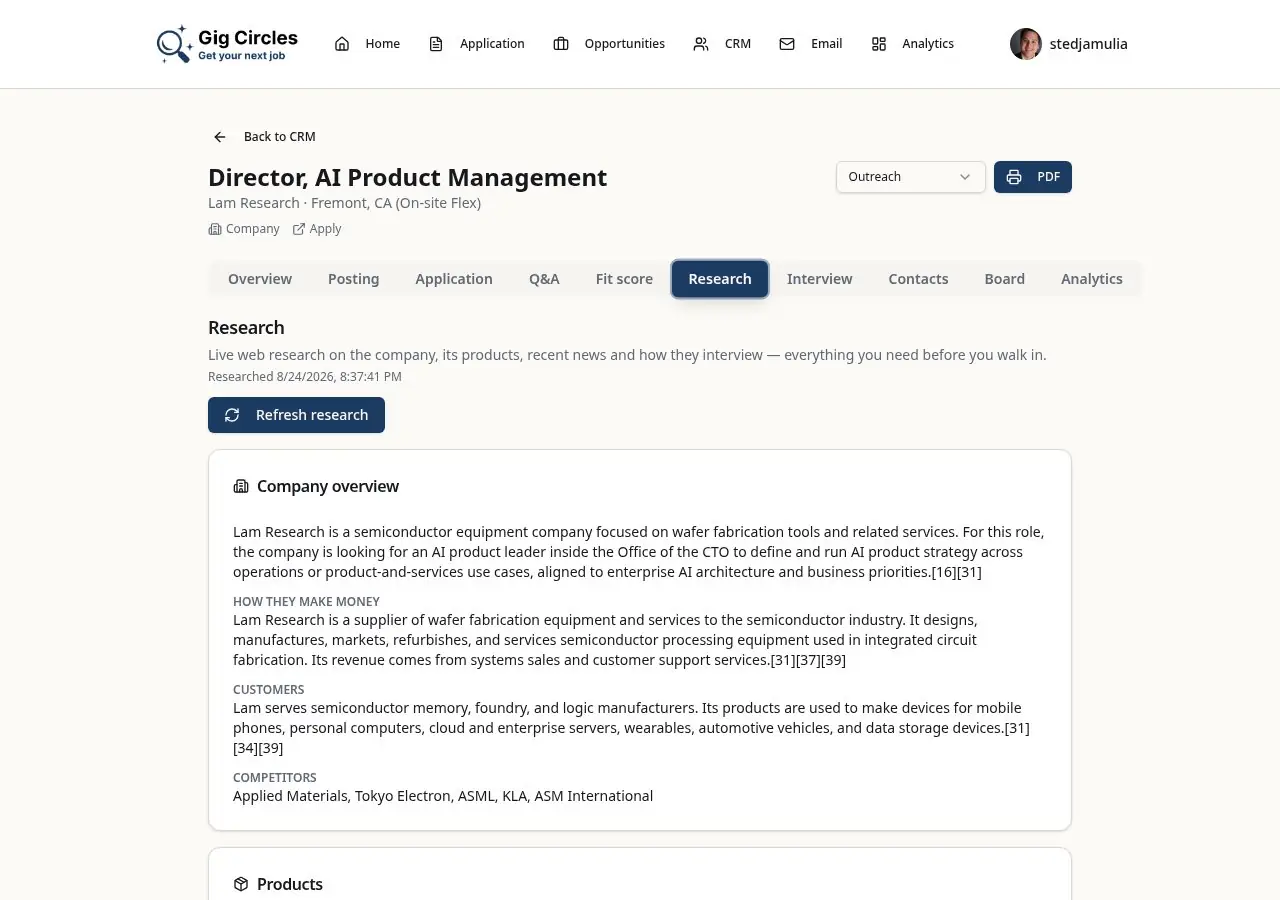The height and width of the screenshot is (900, 1280).
Task: Click the Products card heading
Action: point(290,885)
